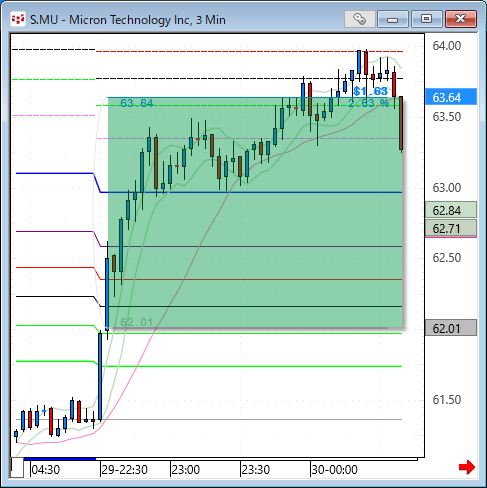Click the window title S.MU - Micron Technology Inc
Viewport: 487px width, 488px height.
coord(128,20)
